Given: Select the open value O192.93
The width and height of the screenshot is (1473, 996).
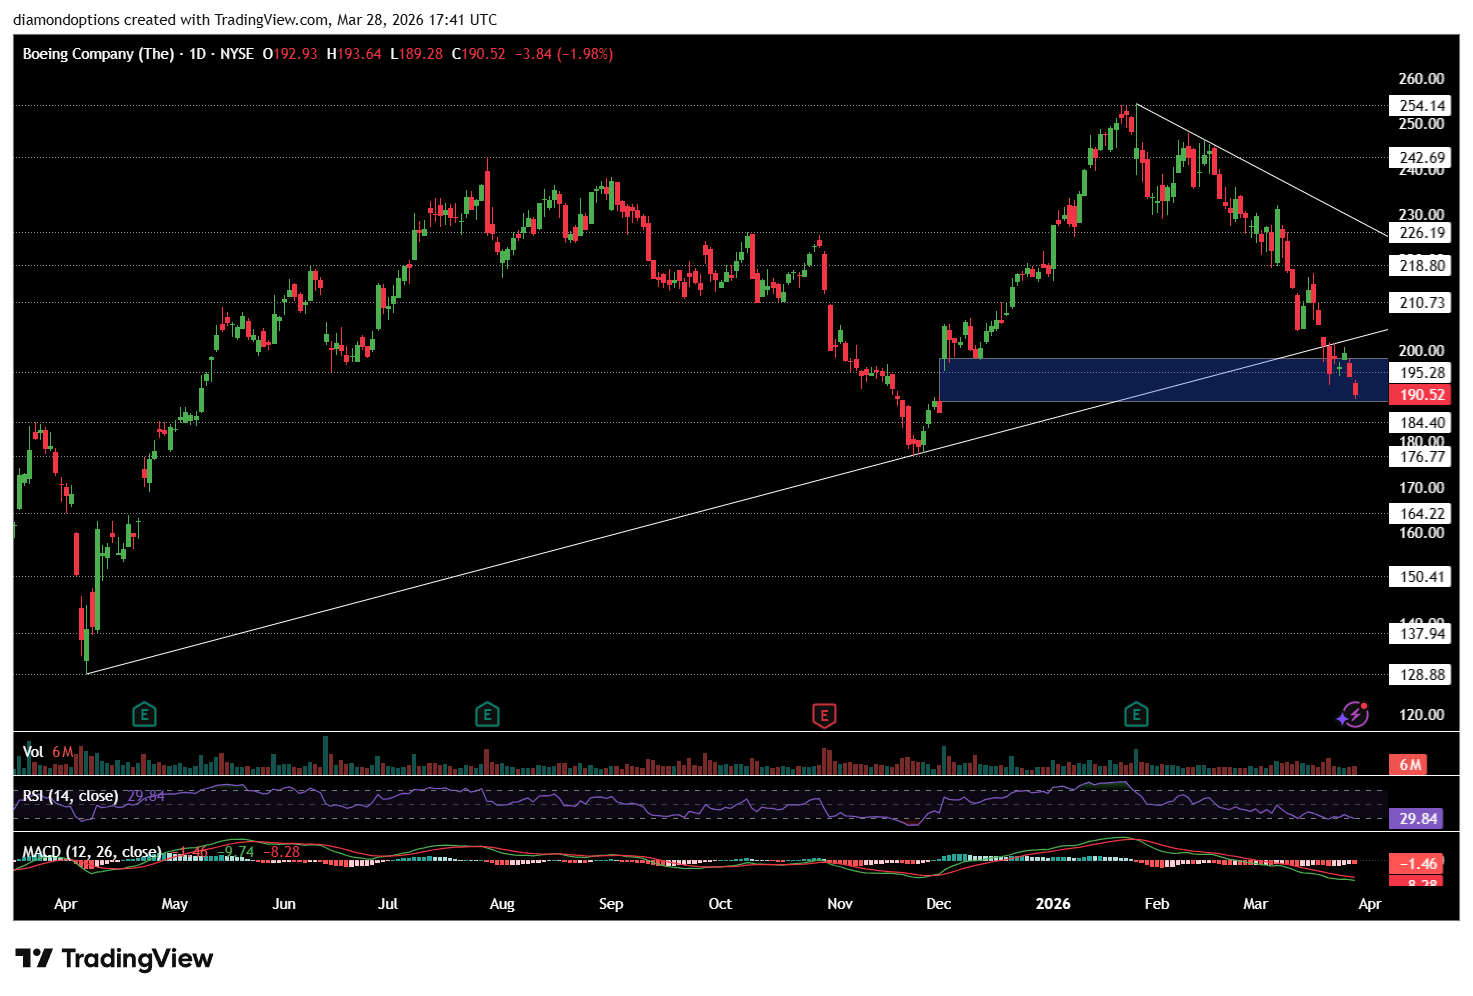Looking at the screenshot, I should tap(290, 54).
